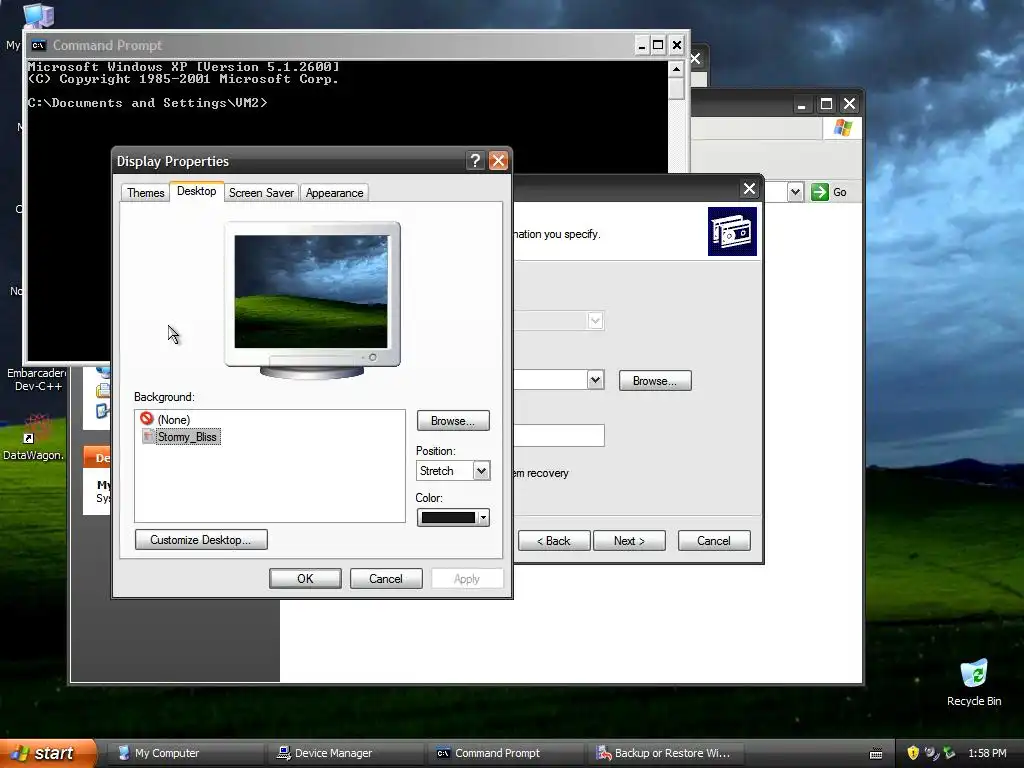Click the monitor wallpaper preview thumbnail
This screenshot has width=1024, height=768.
(x=311, y=291)
